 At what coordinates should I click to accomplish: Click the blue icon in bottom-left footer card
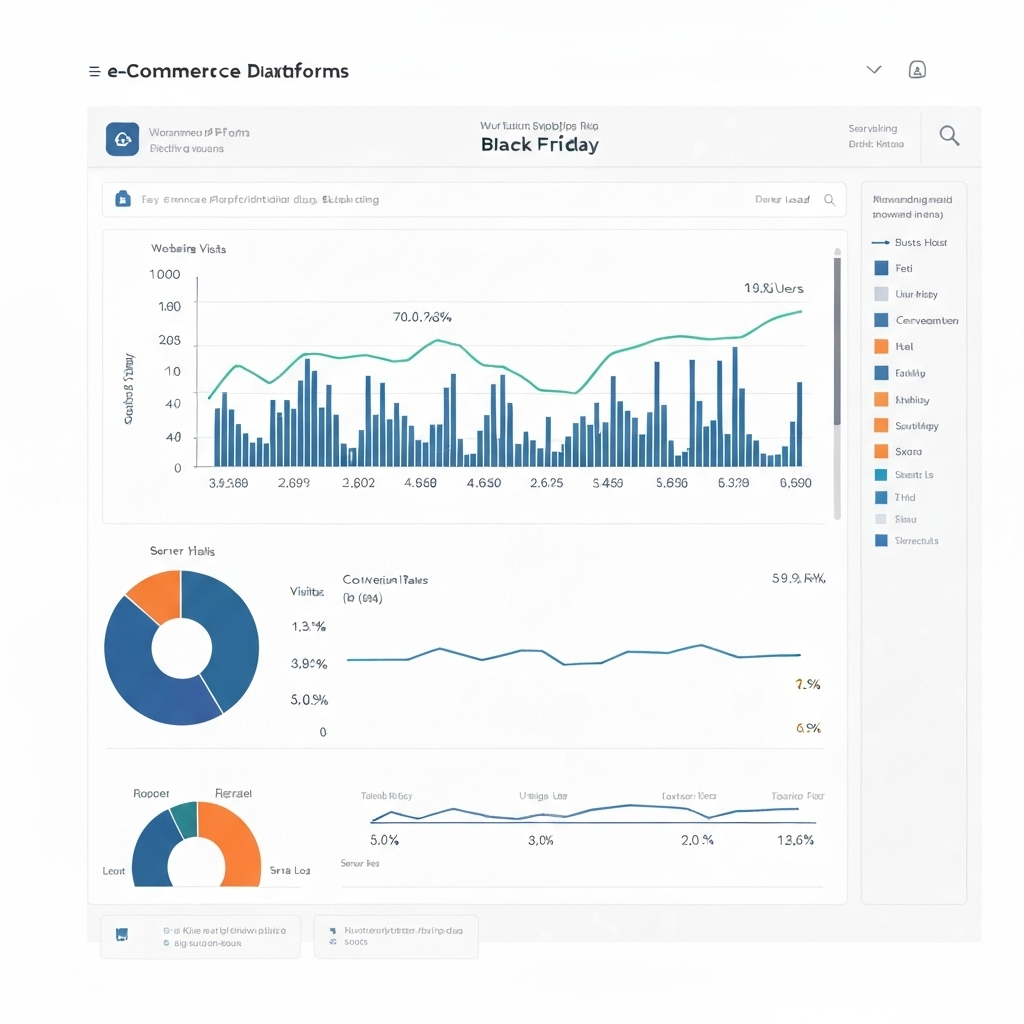click(122, 936)
